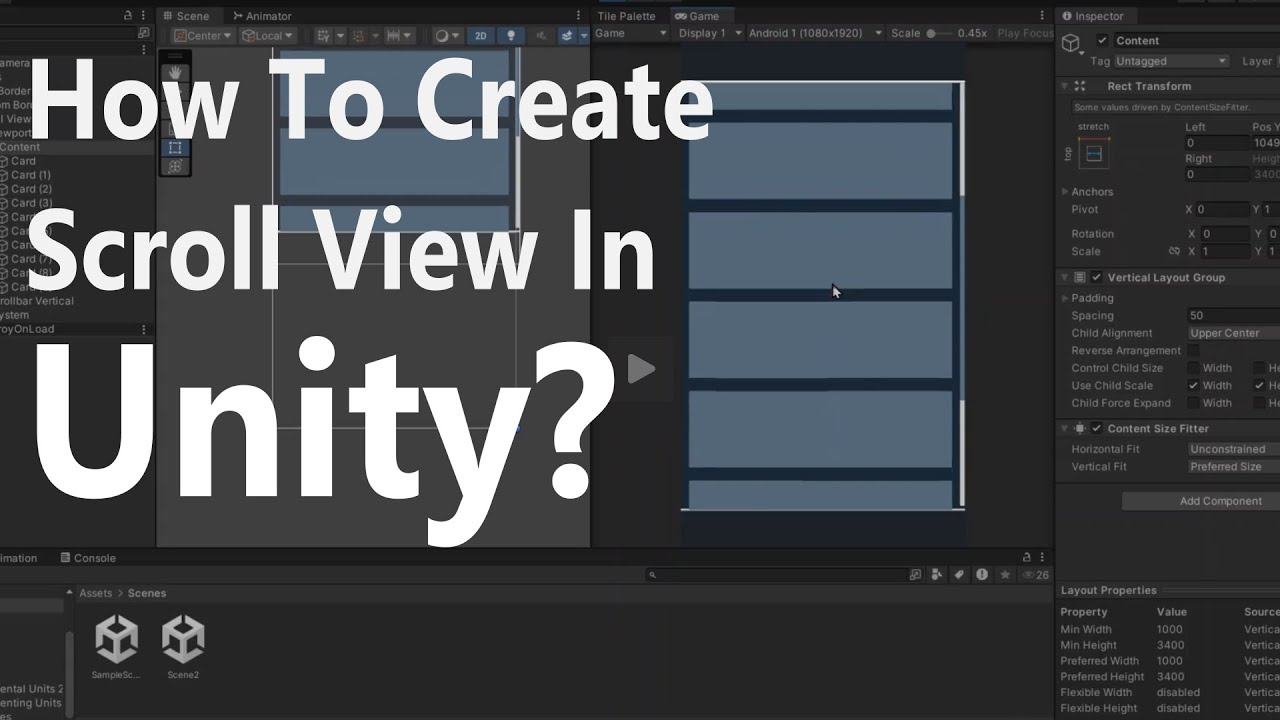The width and height of the screenshot is (1280, 720).
Task: Click the Hierarchy search-by-type icon
Action: click(143, 33)
